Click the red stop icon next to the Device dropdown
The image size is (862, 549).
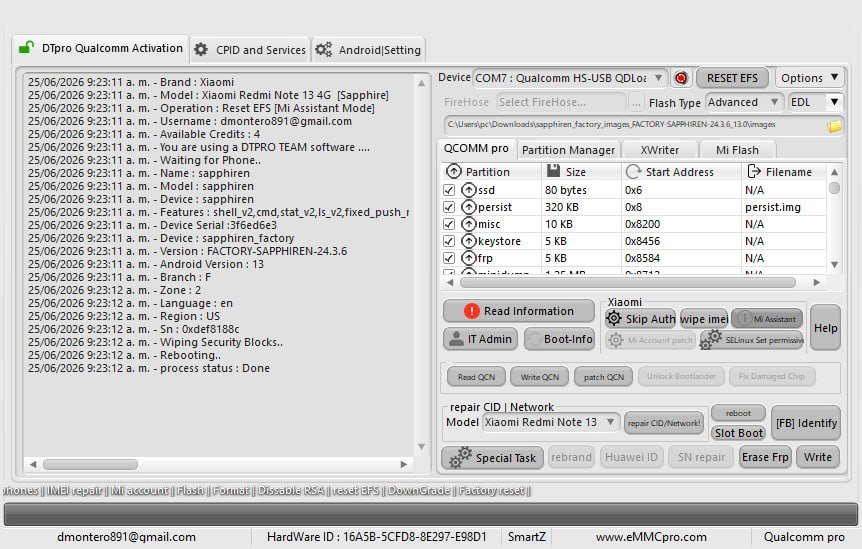click(681, 78)
